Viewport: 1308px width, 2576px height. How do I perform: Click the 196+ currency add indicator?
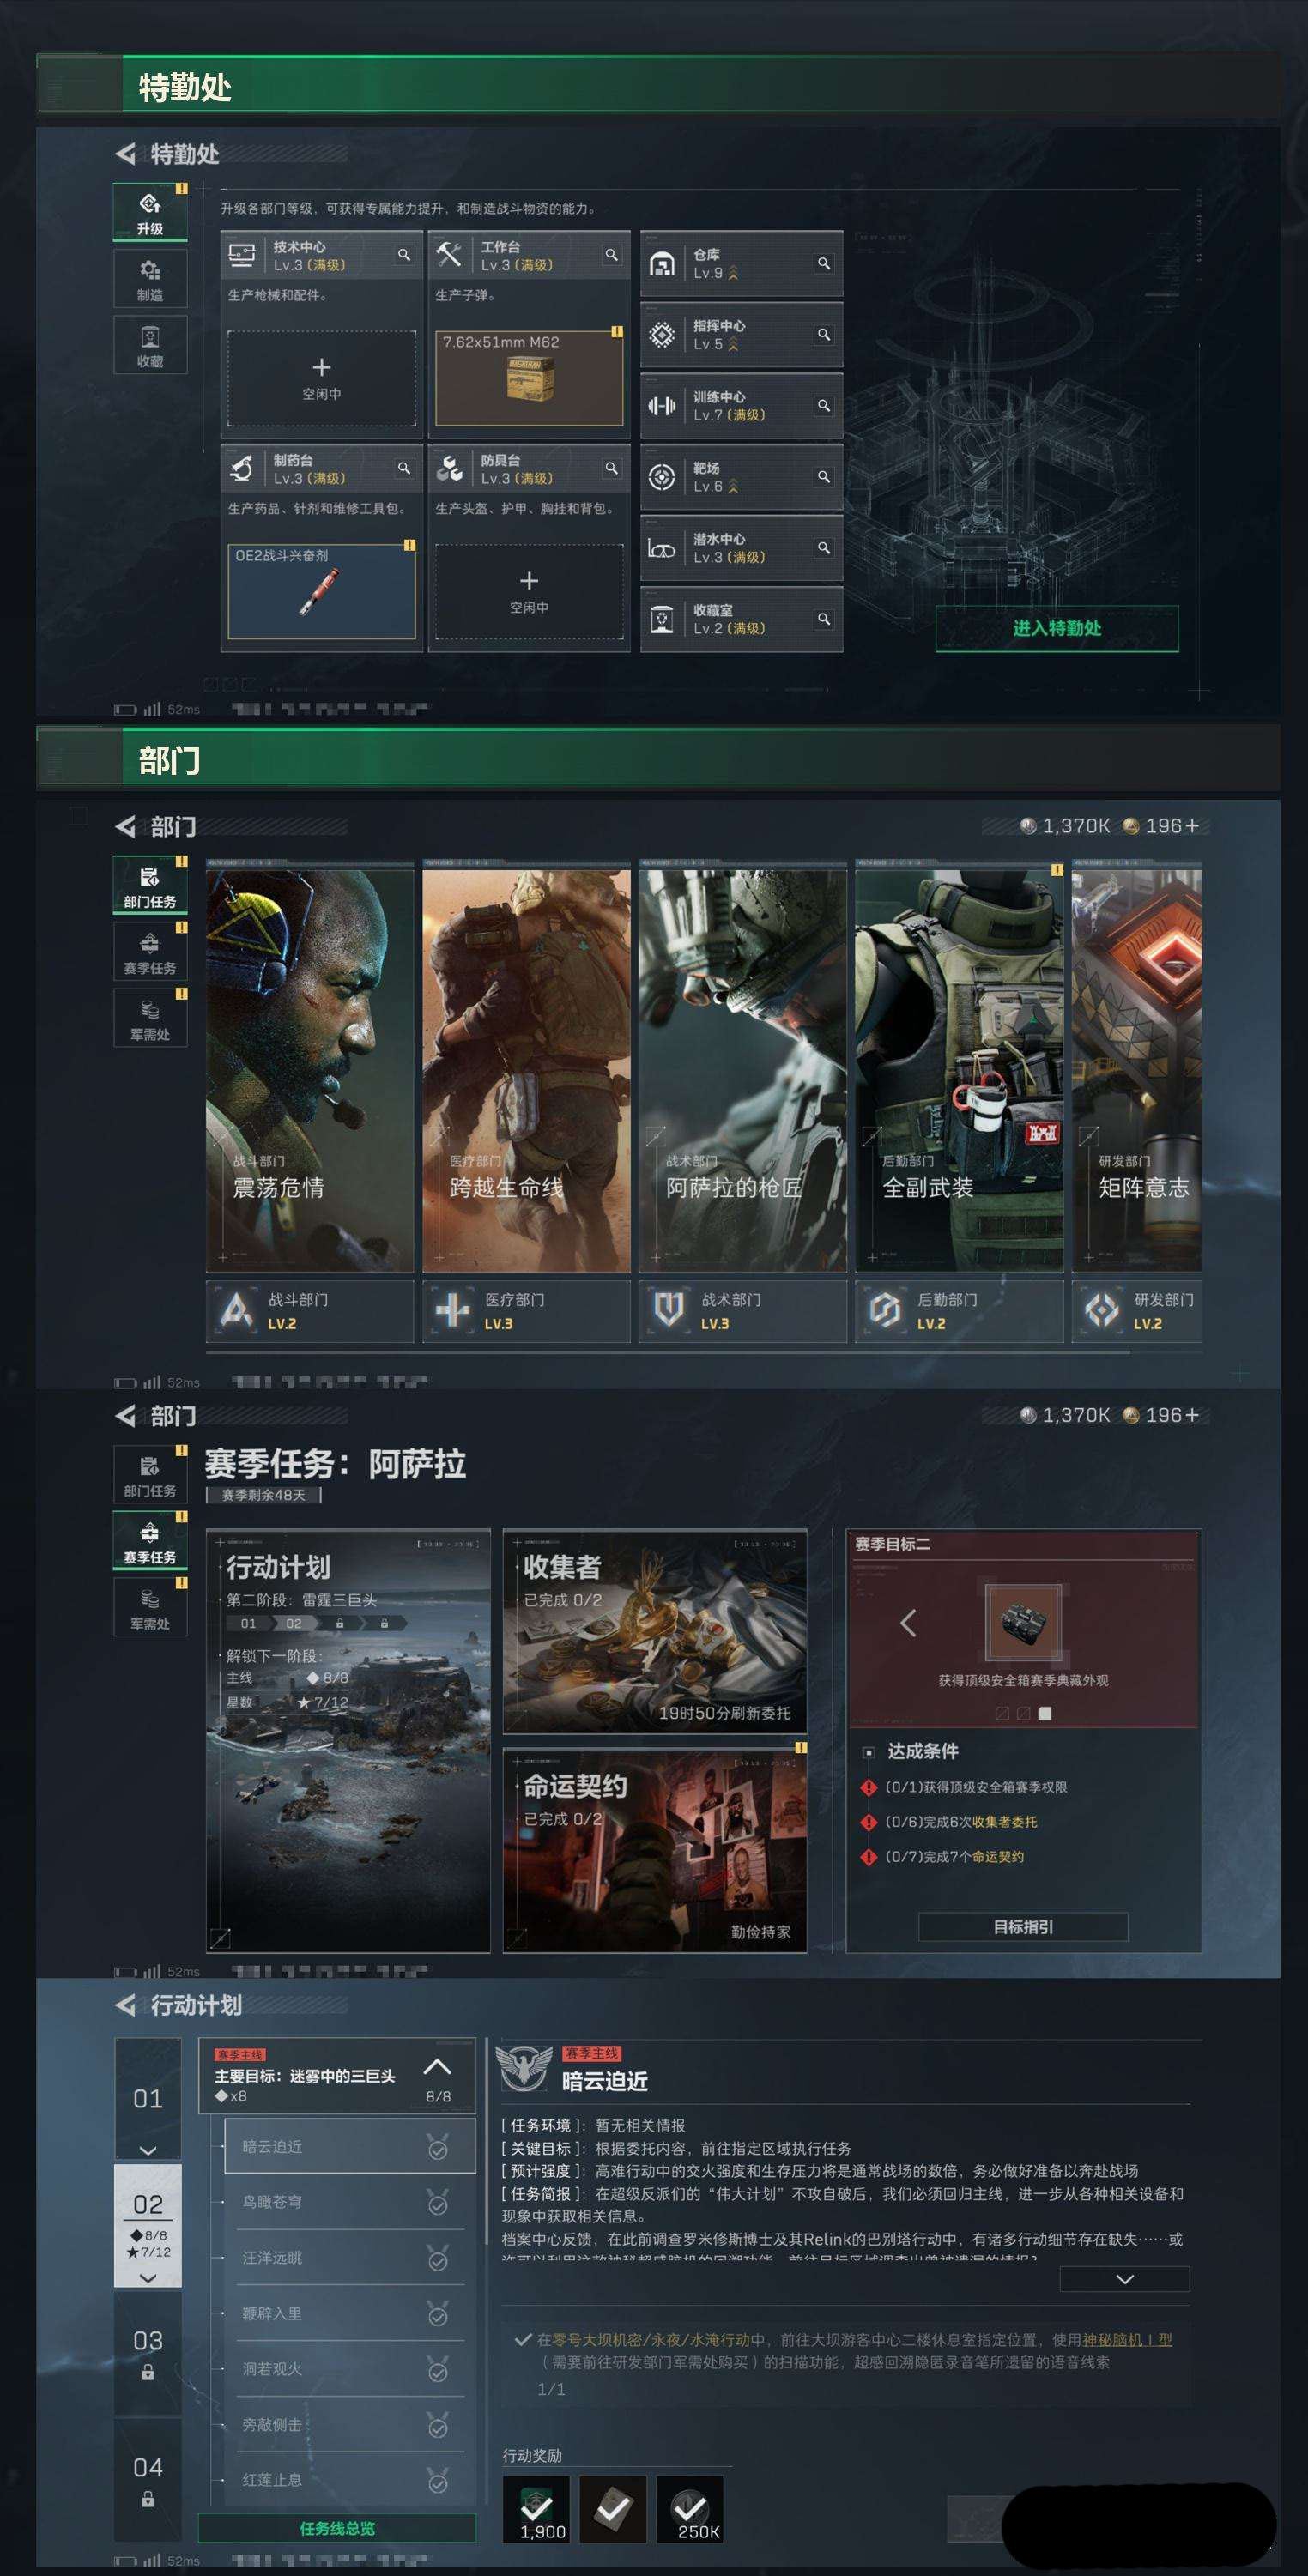click(x=1160, y=826)
